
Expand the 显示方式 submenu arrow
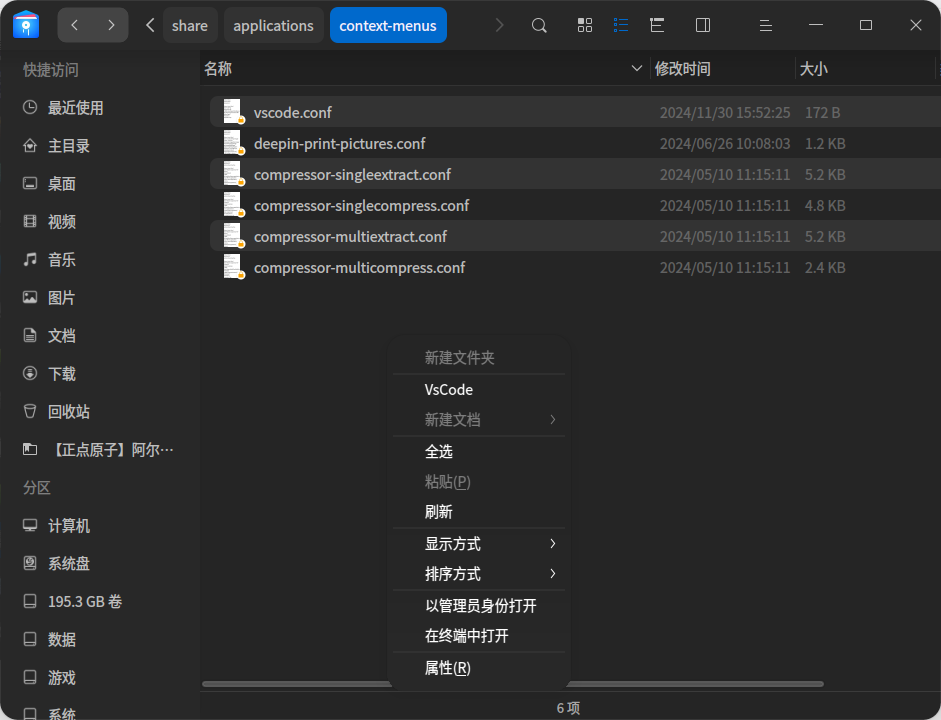(x=553, y=544)
